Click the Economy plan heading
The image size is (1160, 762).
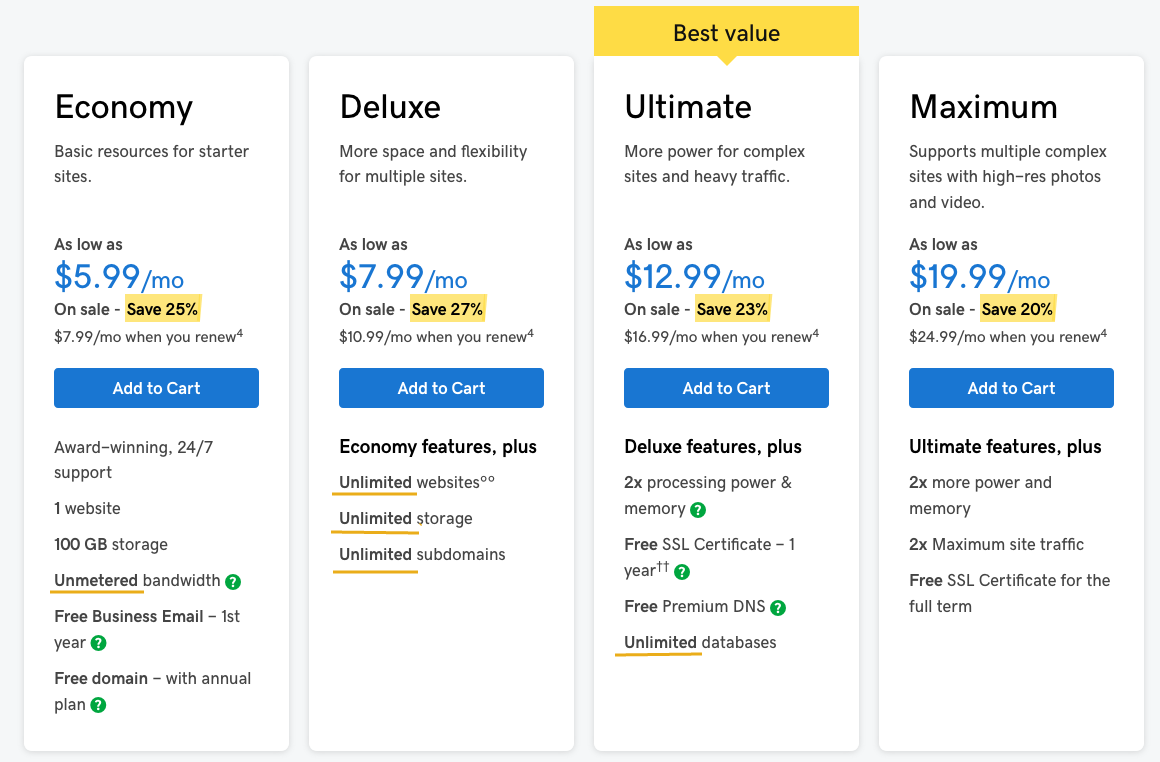(124, 107)
